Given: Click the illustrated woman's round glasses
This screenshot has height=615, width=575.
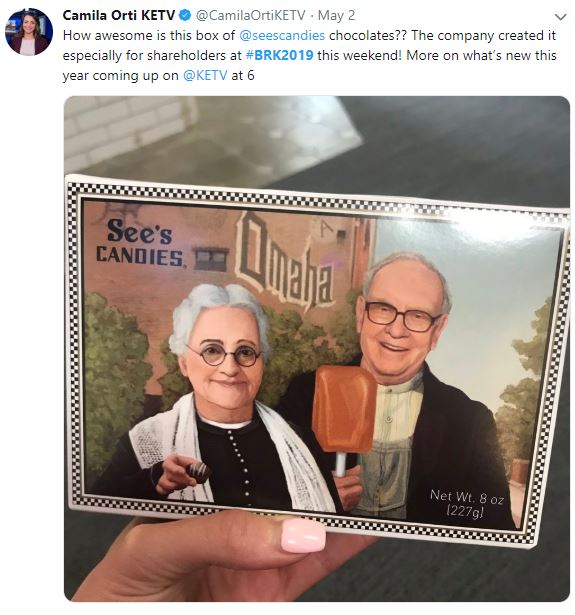Looking at the screenshot, I should [x=224, y=354].
